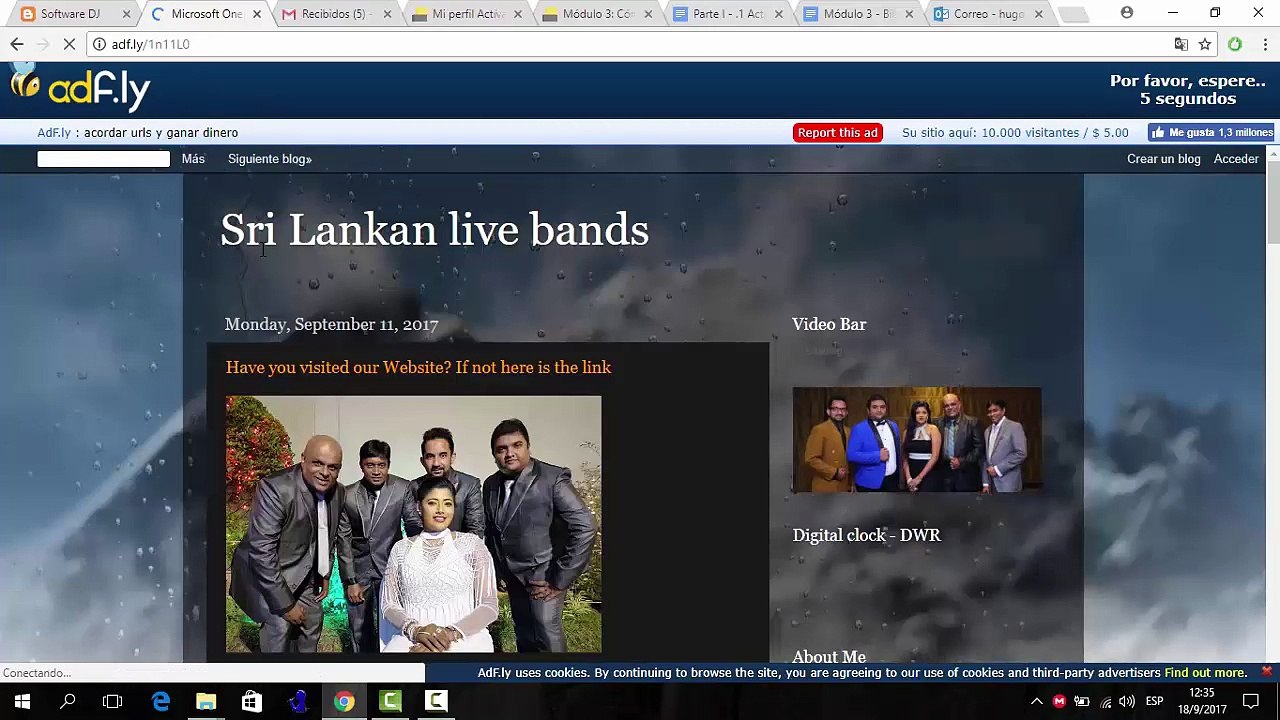This screenshot has height=720, width=1280.
Task: Open the Windows Action Center notifications
Action: point(1251,701)
